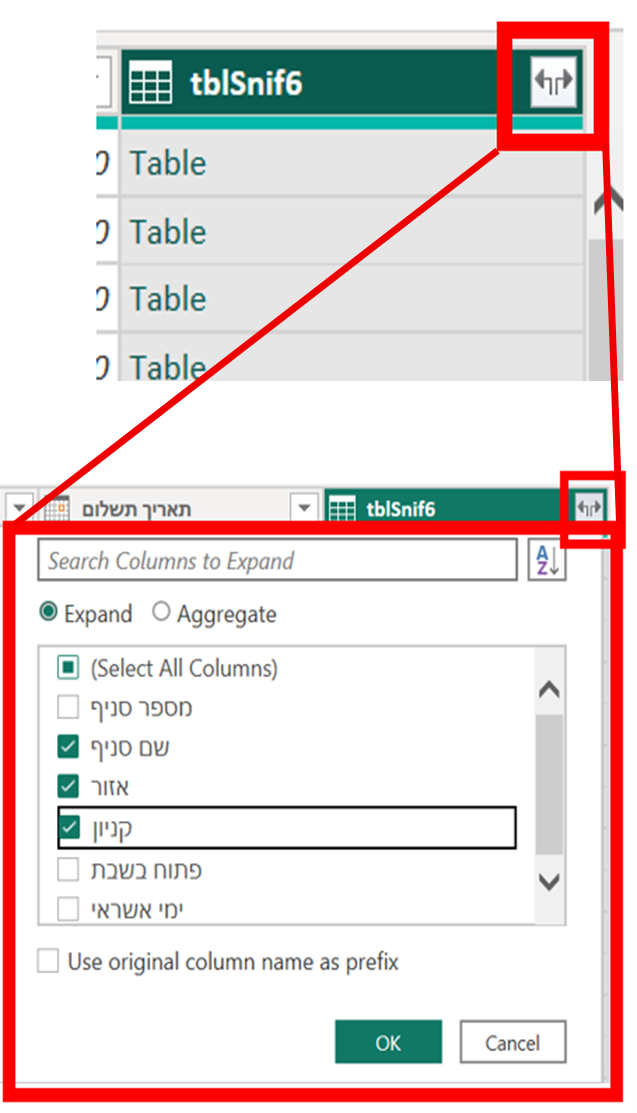Image resolution: width=637 pixels, height=1113 pixels.
Task: Enable Use original column name as prefix
Action: (x=48, y=962)
